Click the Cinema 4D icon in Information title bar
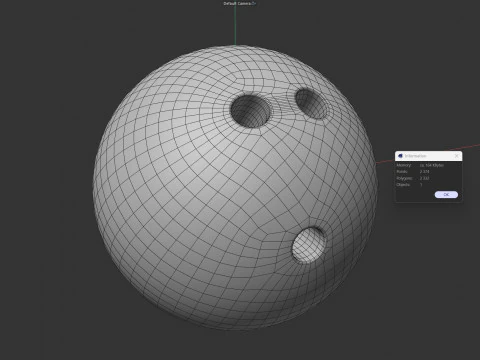 400,156
